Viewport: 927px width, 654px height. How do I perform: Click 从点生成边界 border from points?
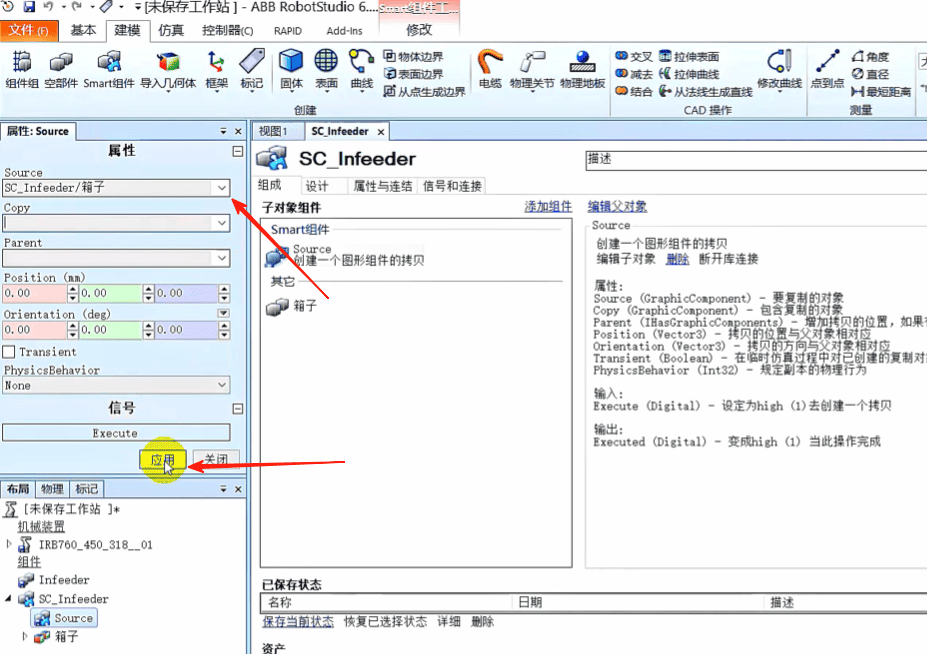(424, 92)
